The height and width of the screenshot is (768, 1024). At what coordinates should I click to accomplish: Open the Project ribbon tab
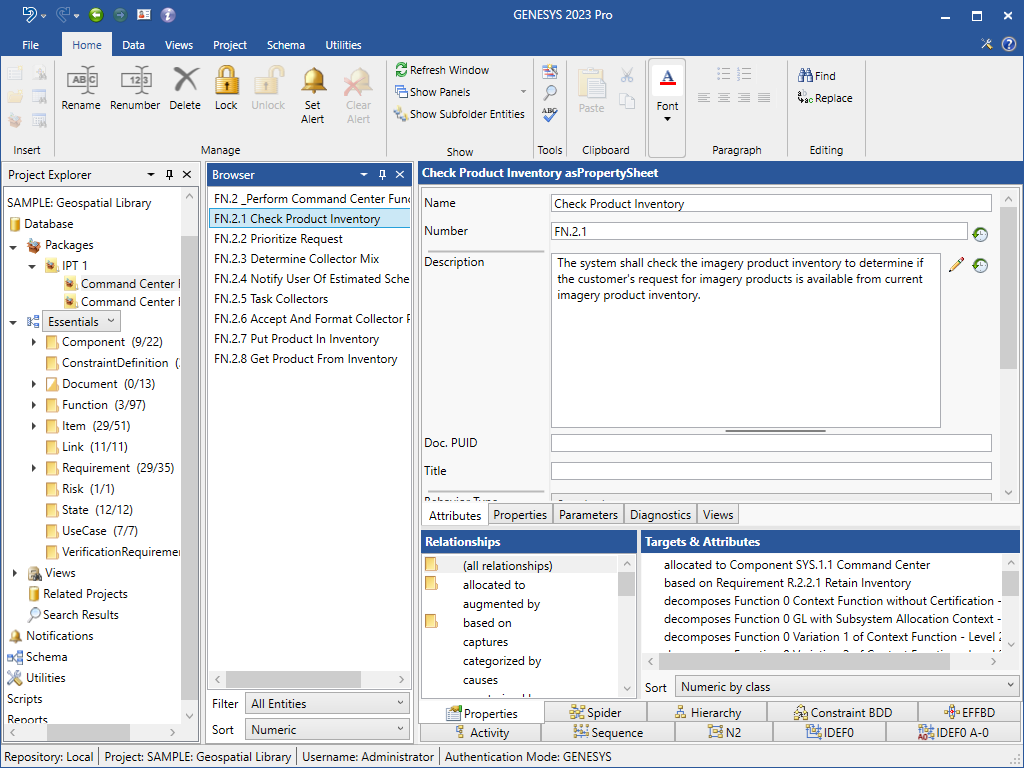click(x=230, y=45)
